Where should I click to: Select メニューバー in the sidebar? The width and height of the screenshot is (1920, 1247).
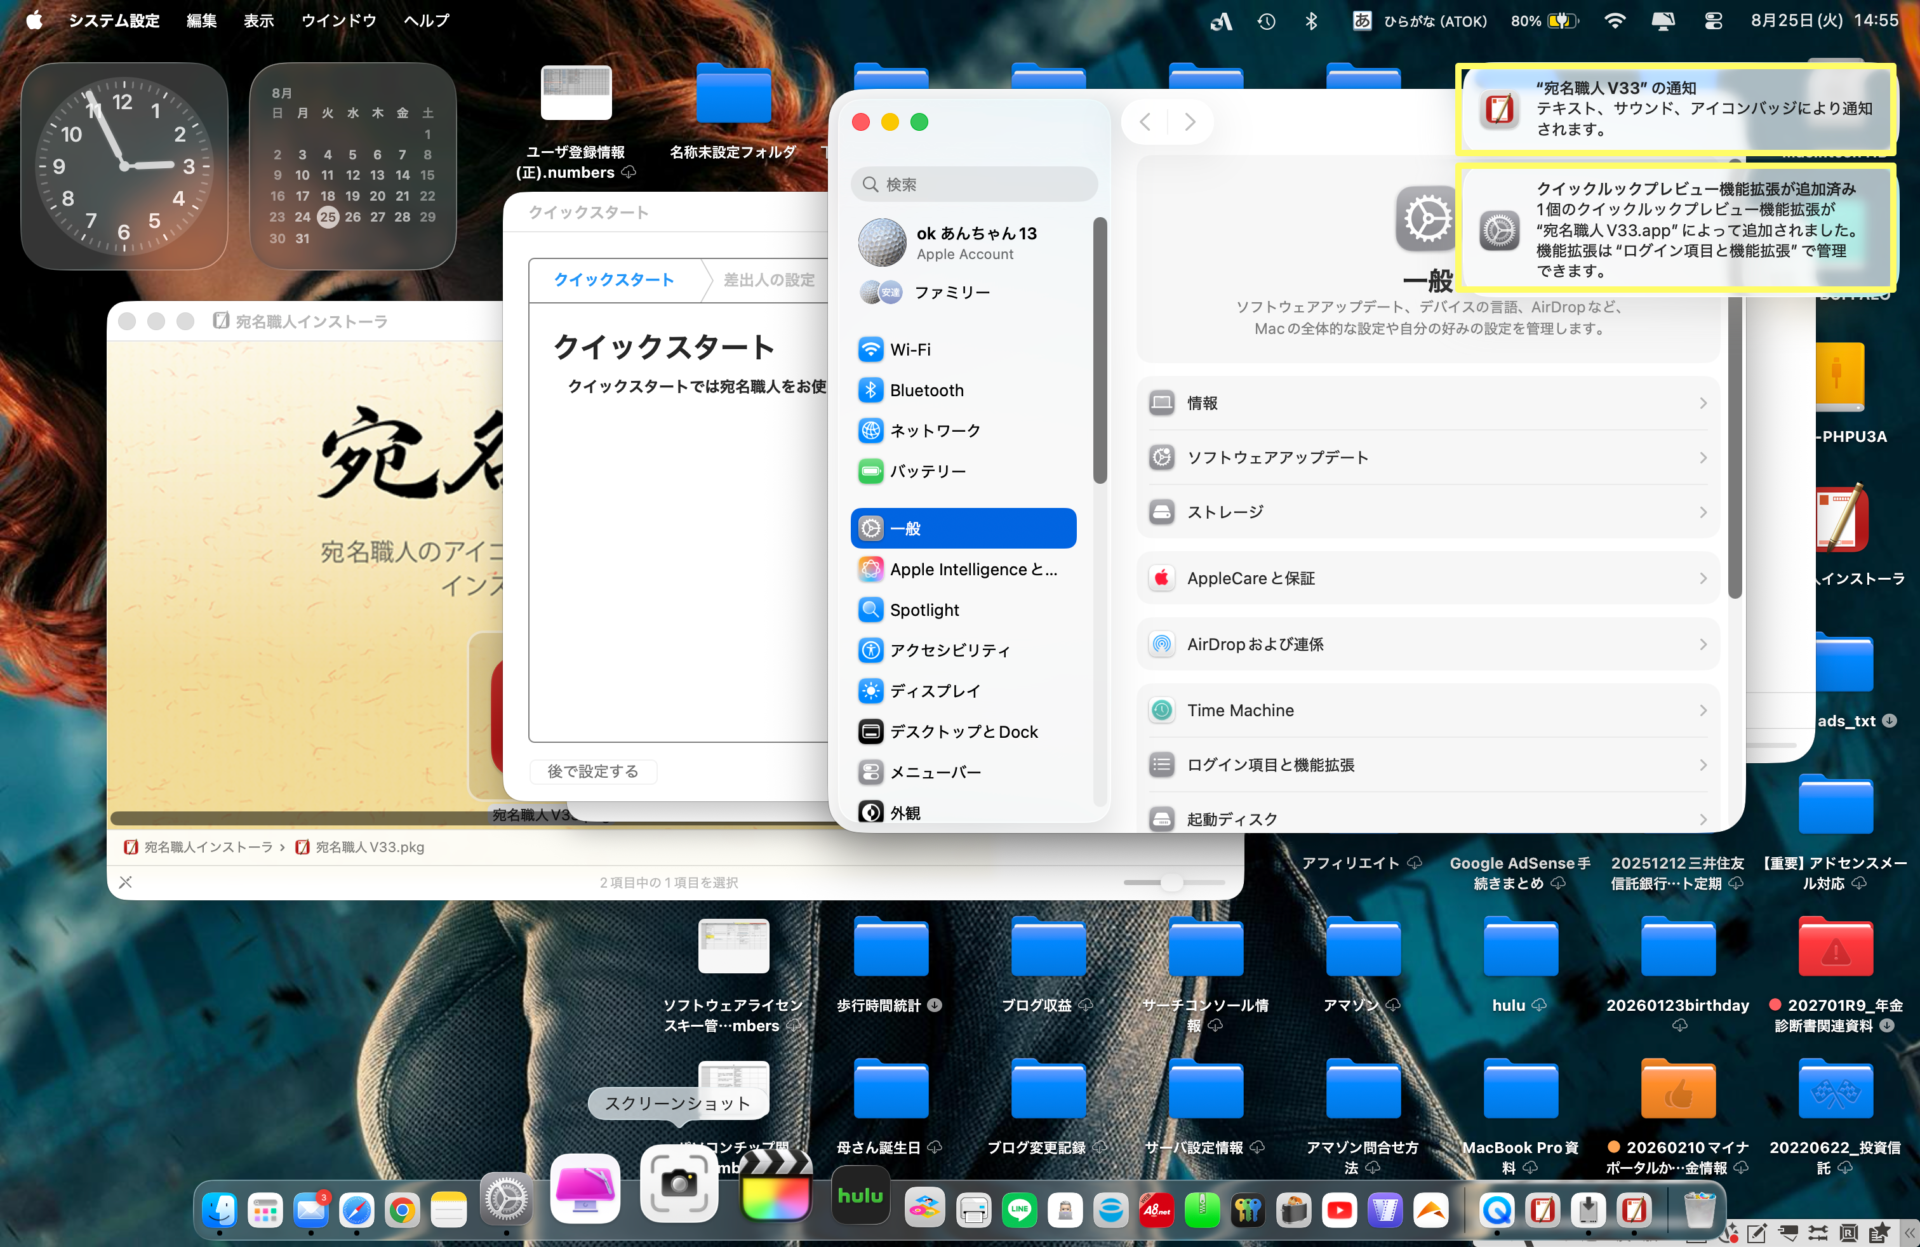(x=963, y=772)
